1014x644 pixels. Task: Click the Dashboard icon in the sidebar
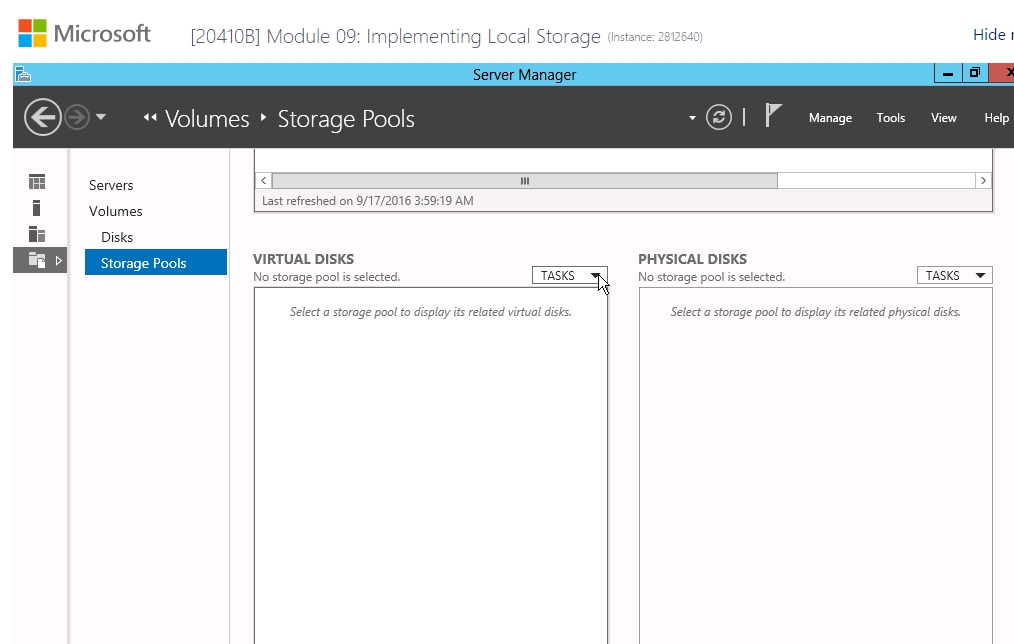point(37,182)
